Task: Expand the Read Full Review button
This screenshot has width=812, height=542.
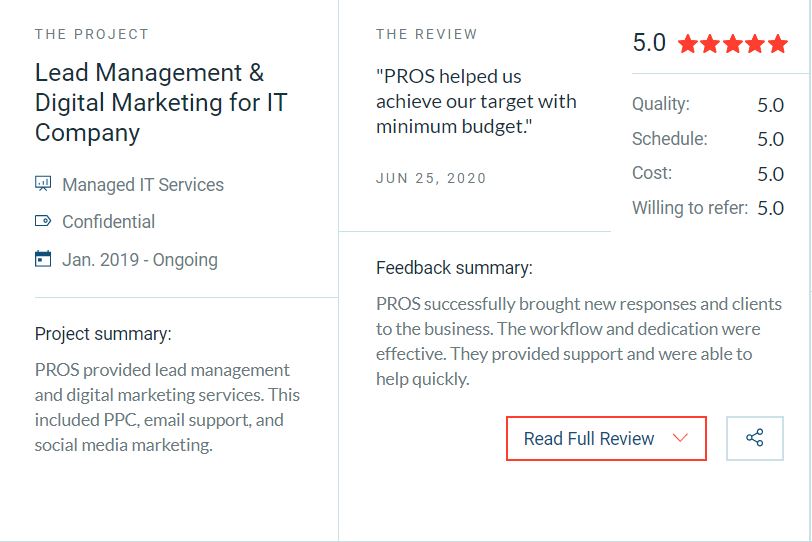Action: coord(606,438)
